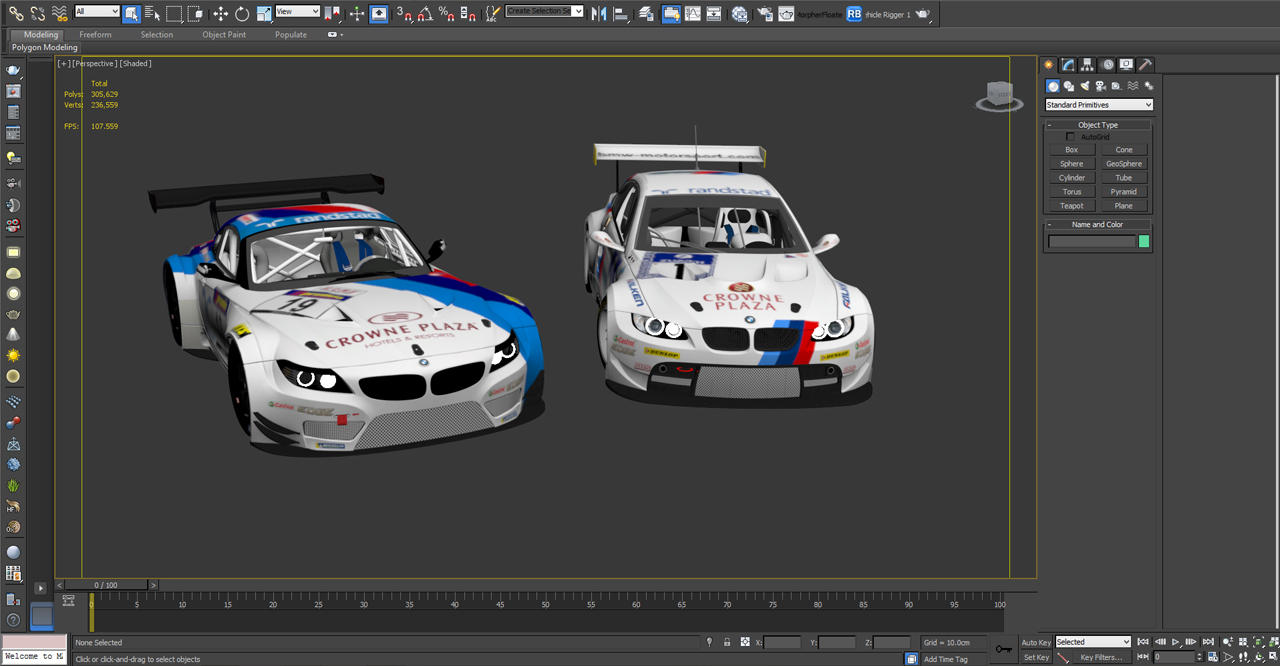
Task: Open the Object Paint ribbon tab
Action: [223, 35]
